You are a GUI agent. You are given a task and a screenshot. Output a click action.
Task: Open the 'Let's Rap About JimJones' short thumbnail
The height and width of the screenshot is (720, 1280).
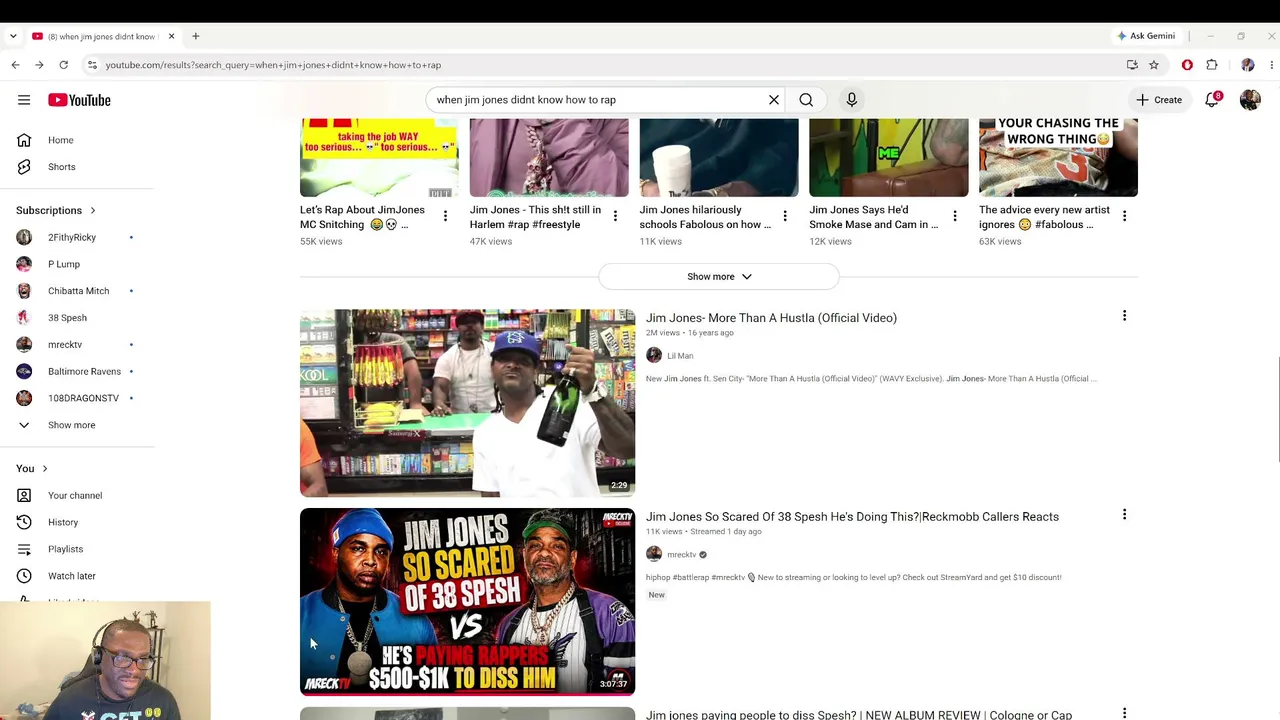tap(379, 158)
